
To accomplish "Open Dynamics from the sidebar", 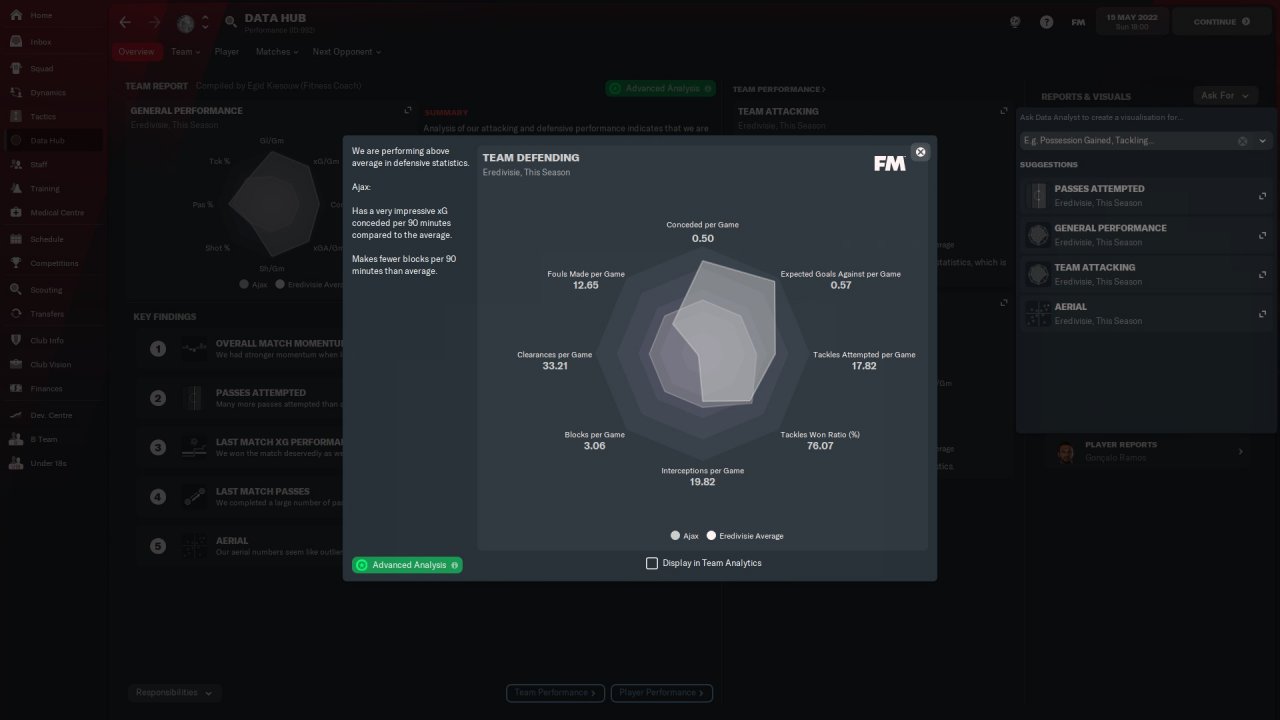I will [52, 93].
